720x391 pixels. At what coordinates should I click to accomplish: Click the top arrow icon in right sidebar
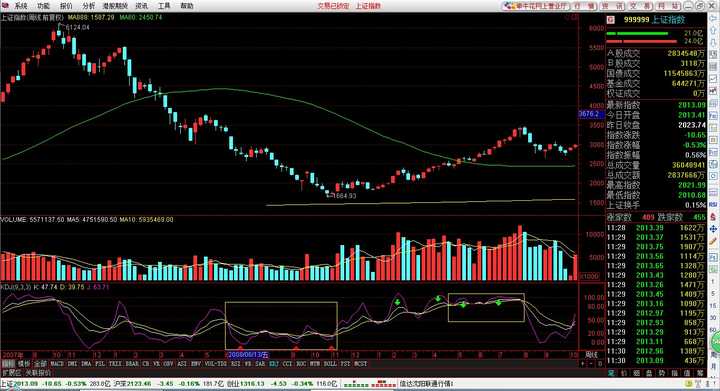click(x=713, y=18)
